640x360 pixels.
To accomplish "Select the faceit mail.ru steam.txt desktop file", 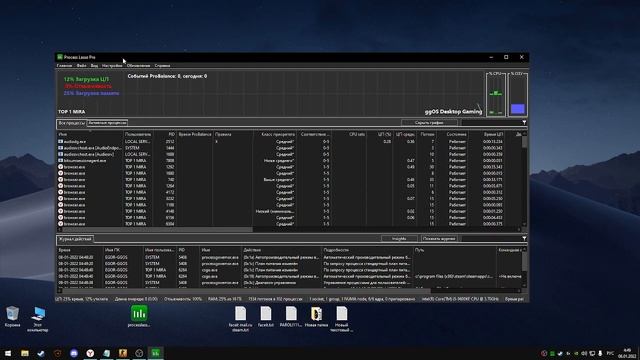I will [240, 318].
